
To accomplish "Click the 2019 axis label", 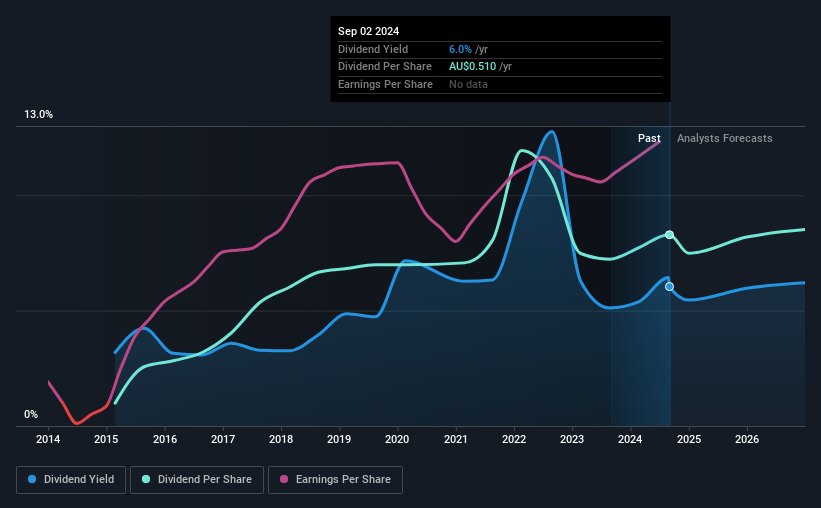I will [x=339, y=439].
